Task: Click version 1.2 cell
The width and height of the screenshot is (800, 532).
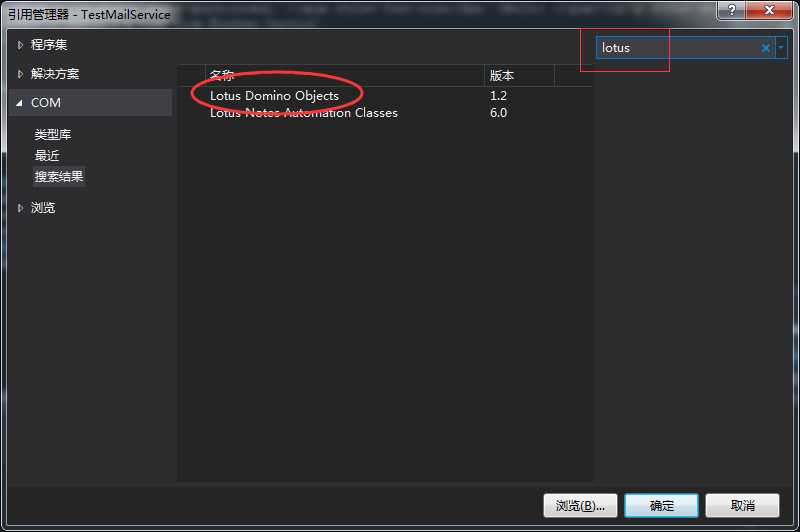Action: click(498, 95)
